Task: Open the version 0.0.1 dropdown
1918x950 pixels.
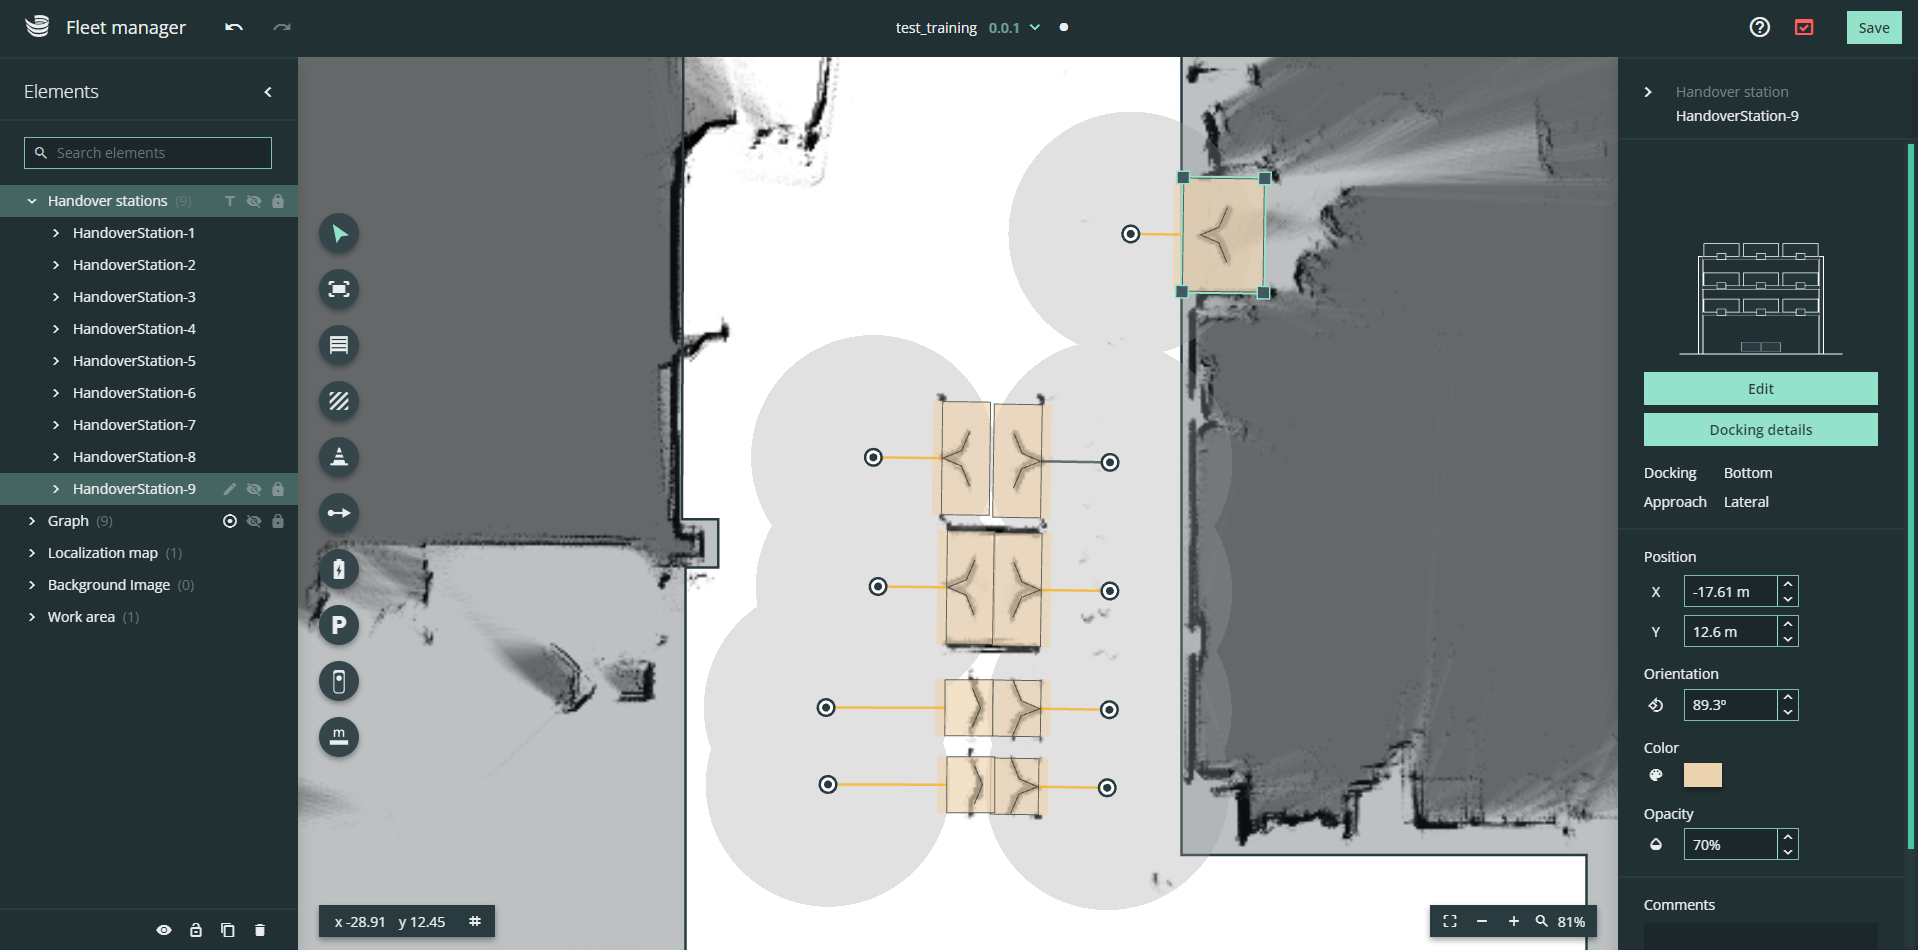Action: tap(1034, 27)
